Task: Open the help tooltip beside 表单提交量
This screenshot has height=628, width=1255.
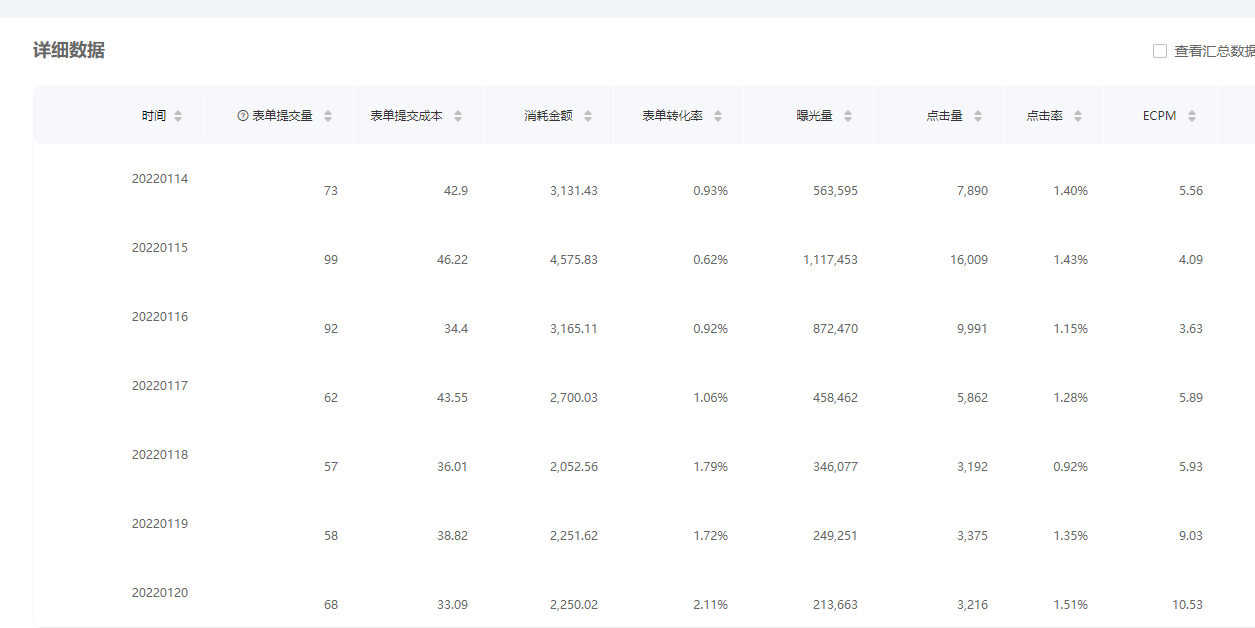Action: 241,114
